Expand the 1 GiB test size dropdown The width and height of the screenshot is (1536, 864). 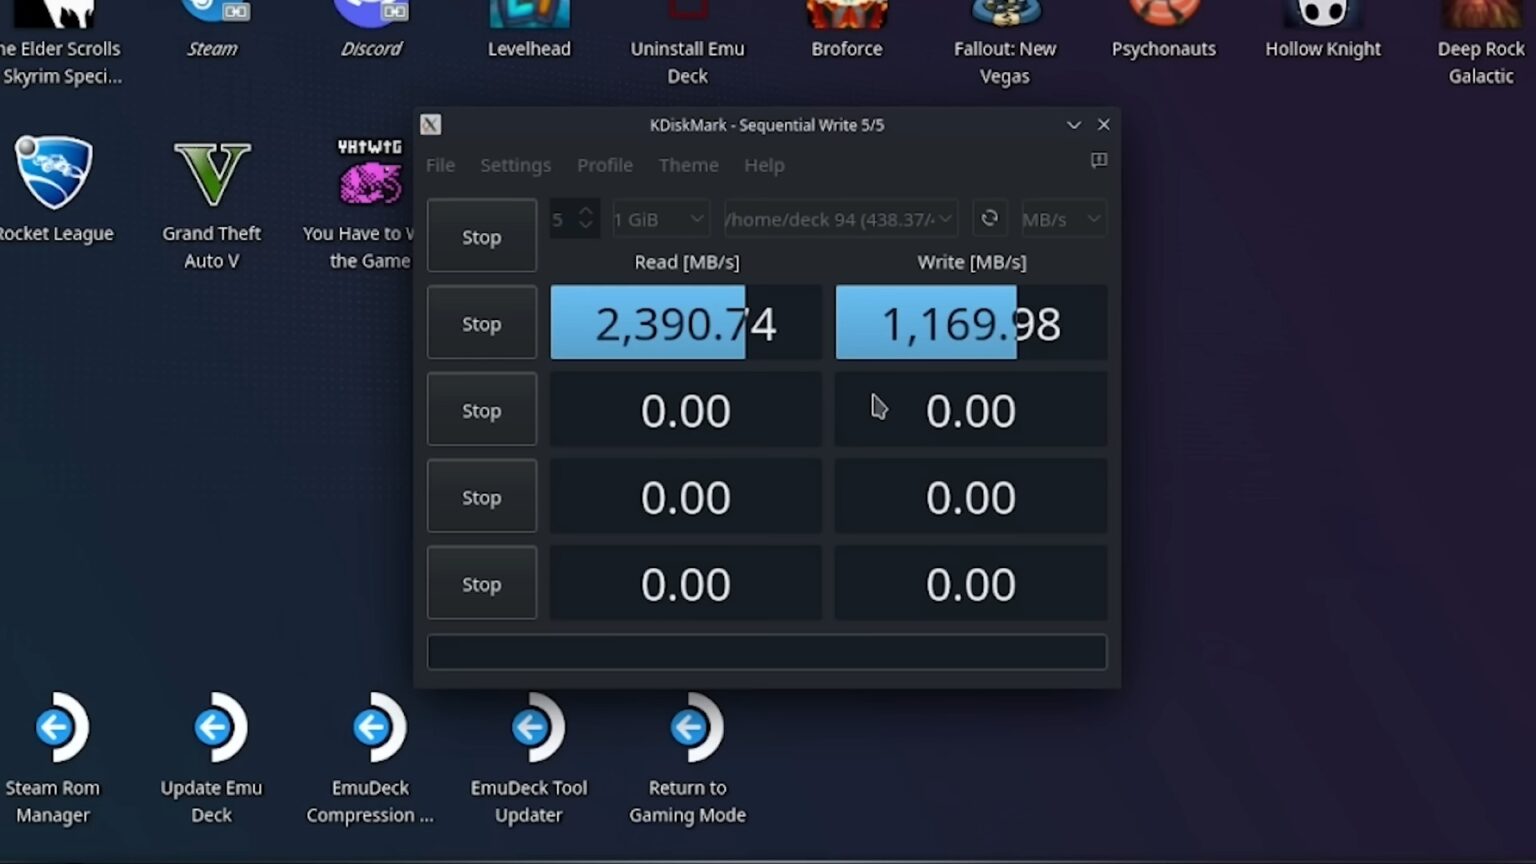660,219
